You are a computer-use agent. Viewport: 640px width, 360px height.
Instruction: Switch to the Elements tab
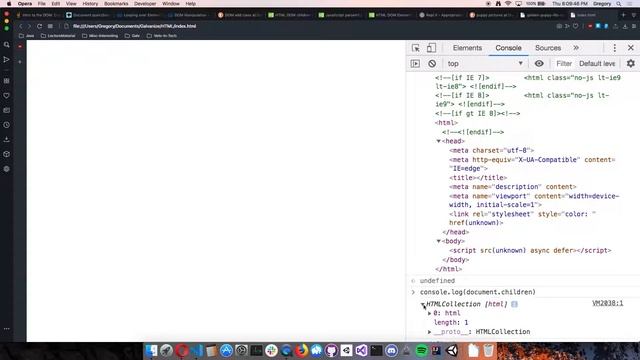click(467, 48)
